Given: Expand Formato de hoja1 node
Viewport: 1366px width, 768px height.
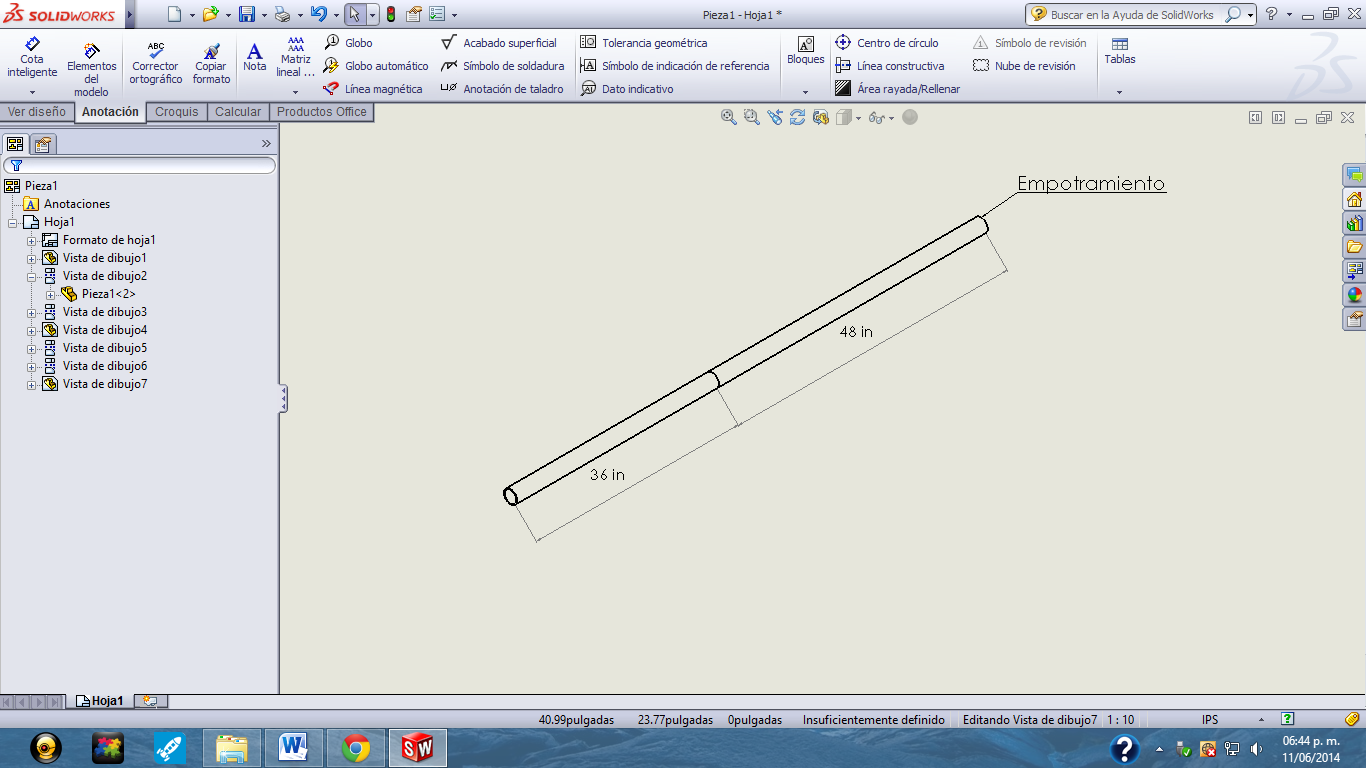Looking at the screenshot, I should coord(32,240).
